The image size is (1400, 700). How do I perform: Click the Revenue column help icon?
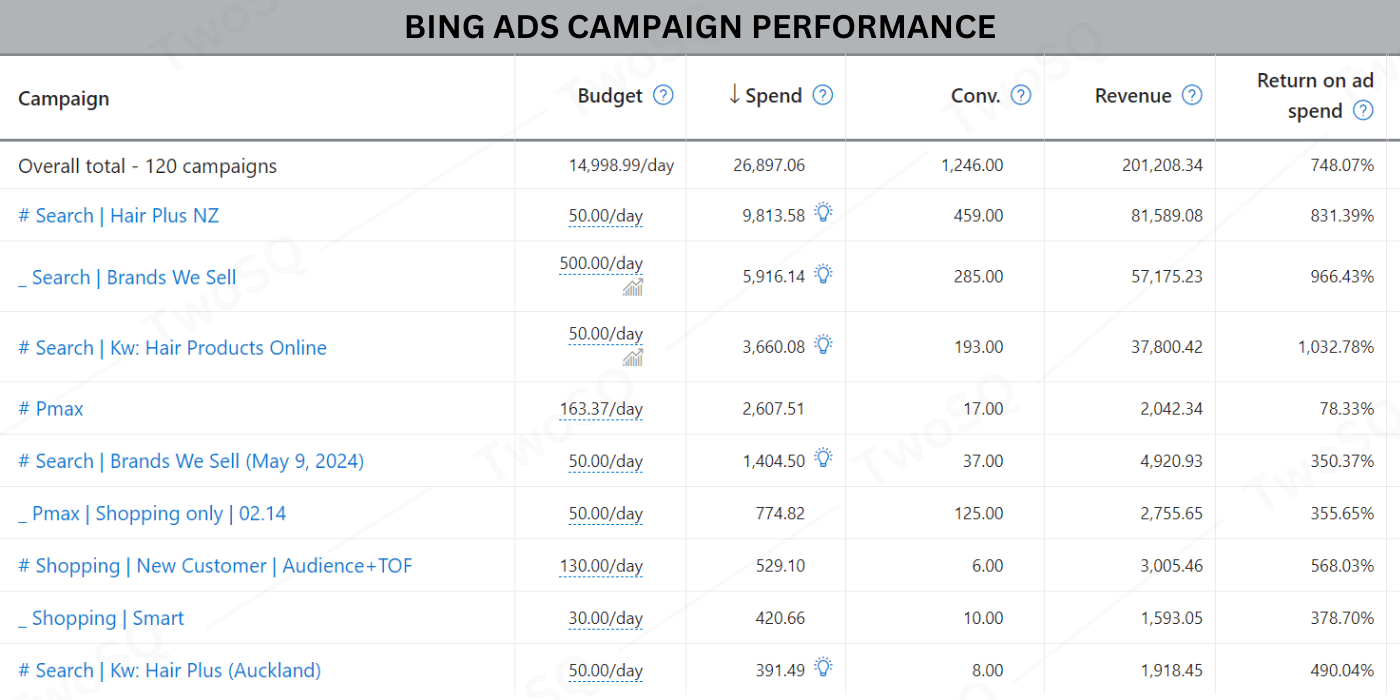[1191, 95]
